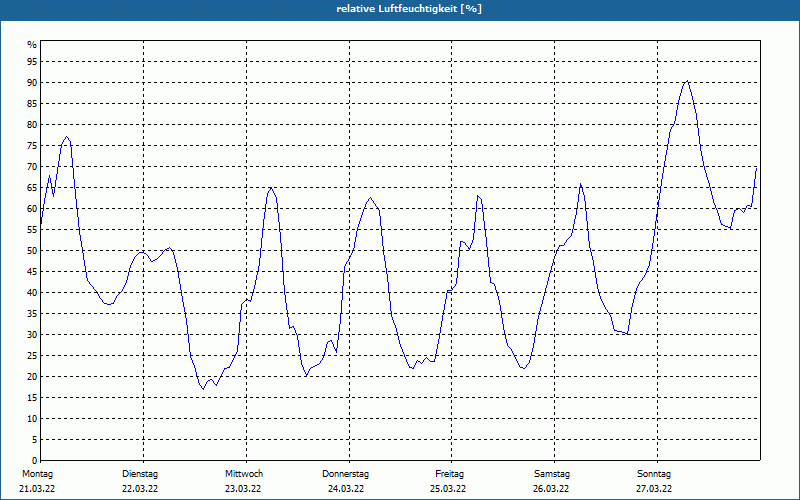Click the Sunday humidity peak near 90%

click(x=687, y=81)
